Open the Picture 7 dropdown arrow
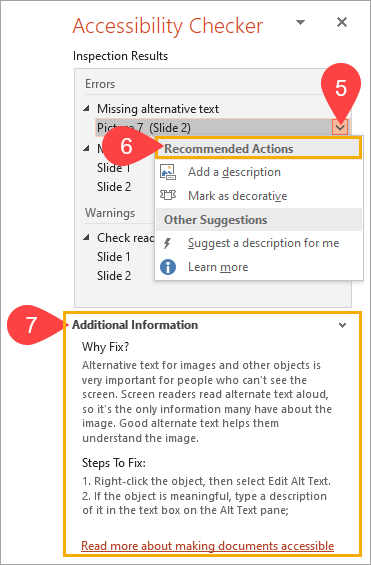The image size is (371, 565). [x=340, y=128]
